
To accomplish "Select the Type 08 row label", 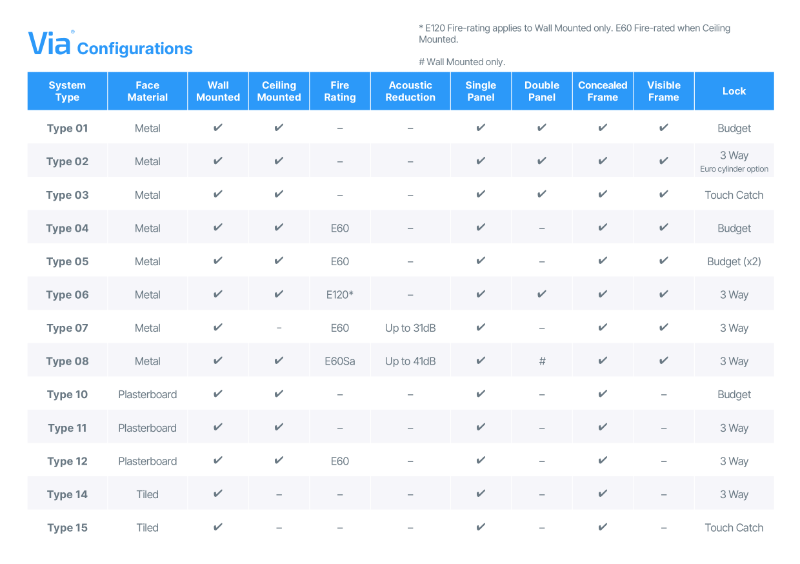I will click(x=67, y=361).
